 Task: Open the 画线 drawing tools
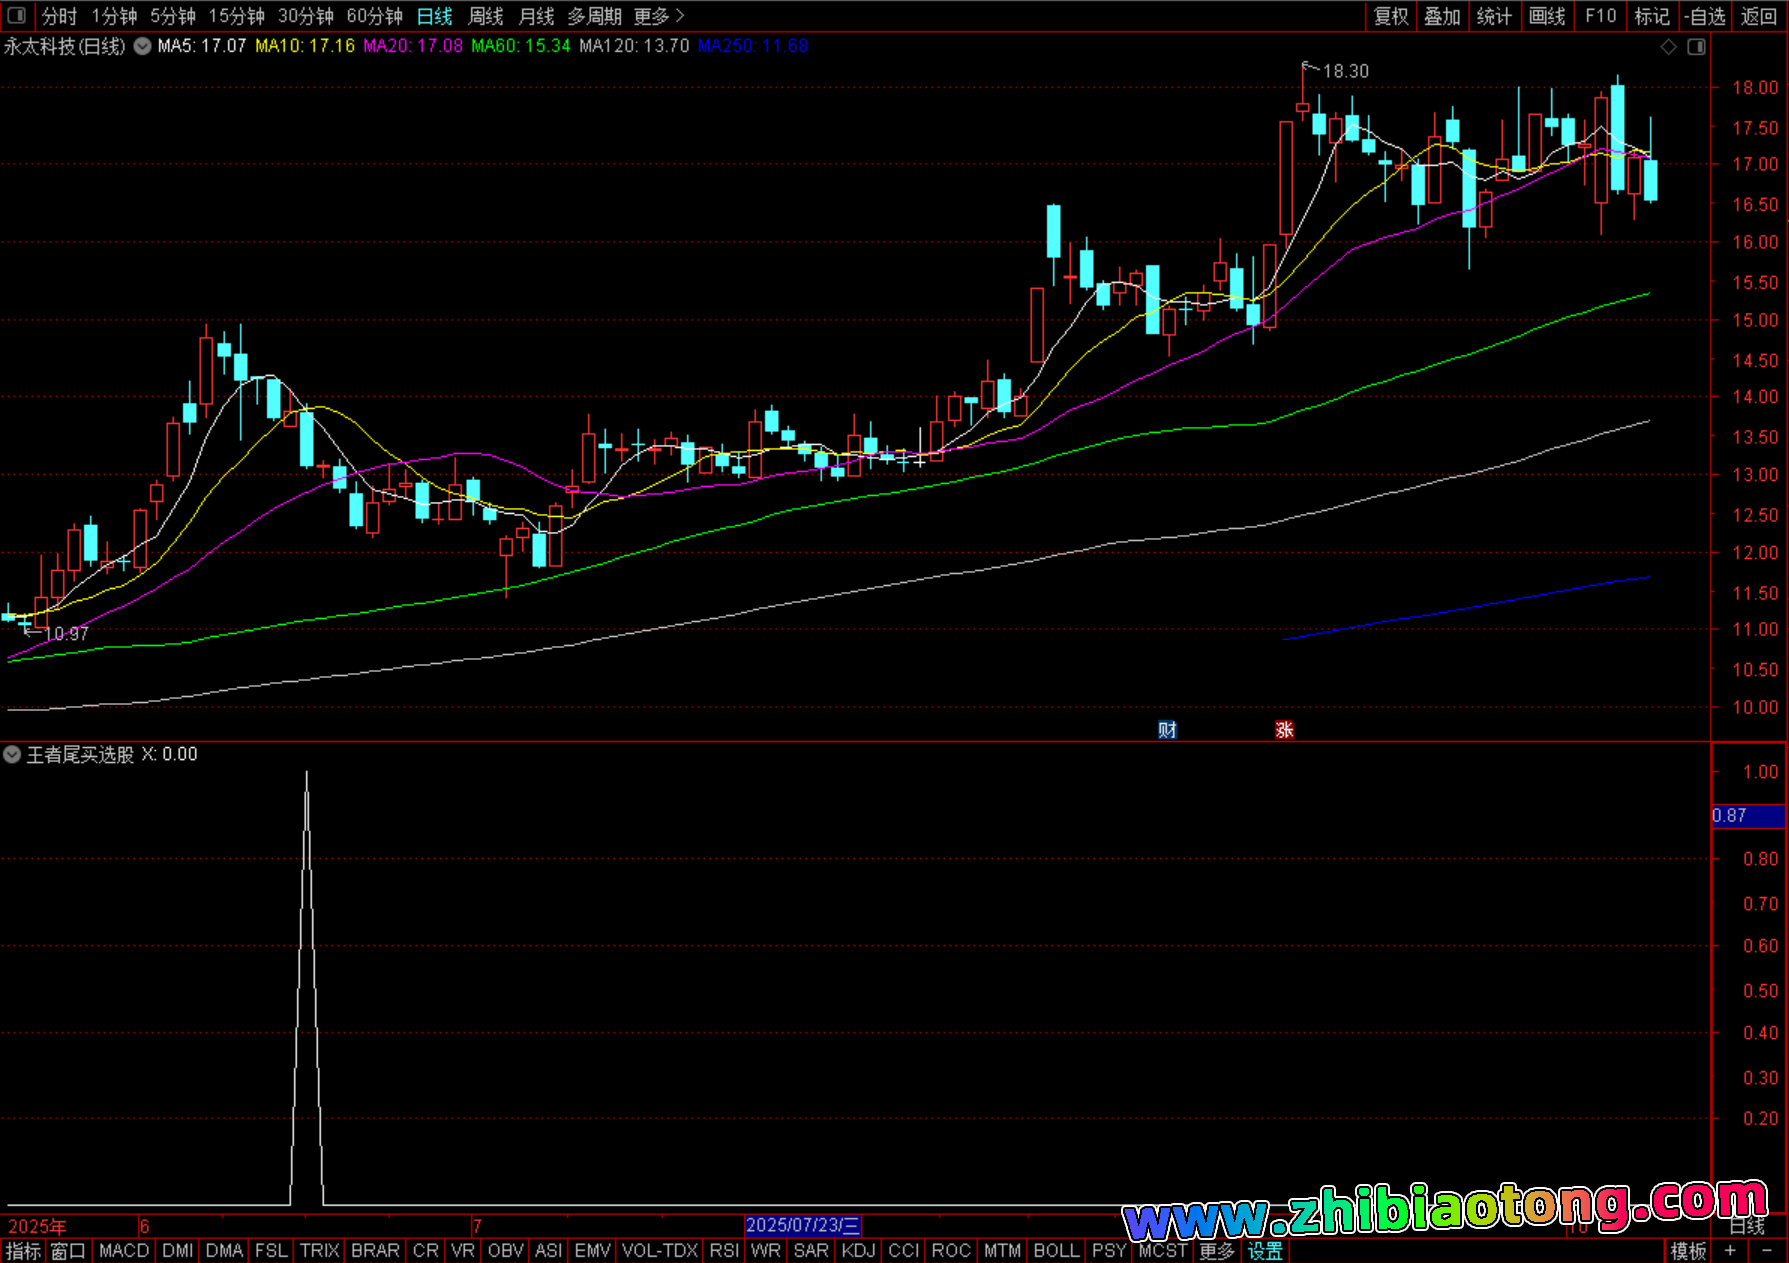(1547, 16)
